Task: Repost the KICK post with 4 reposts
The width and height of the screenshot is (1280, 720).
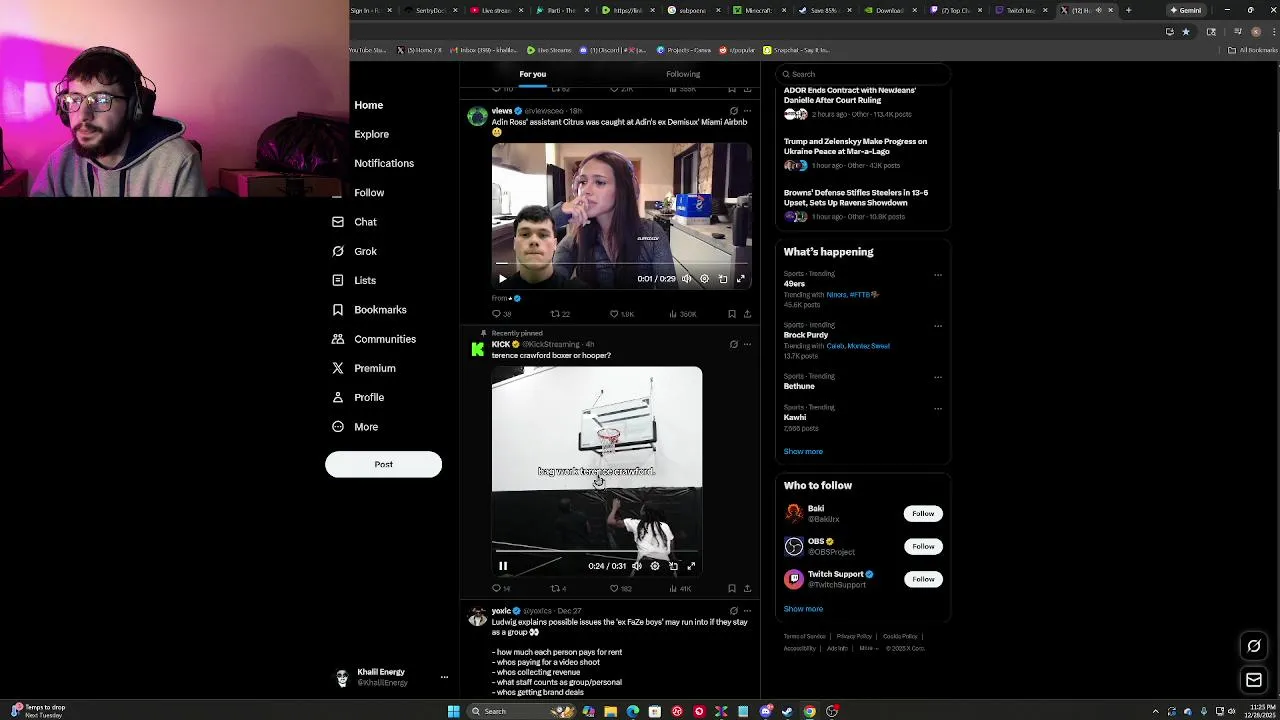Action: tap(558, 588)
